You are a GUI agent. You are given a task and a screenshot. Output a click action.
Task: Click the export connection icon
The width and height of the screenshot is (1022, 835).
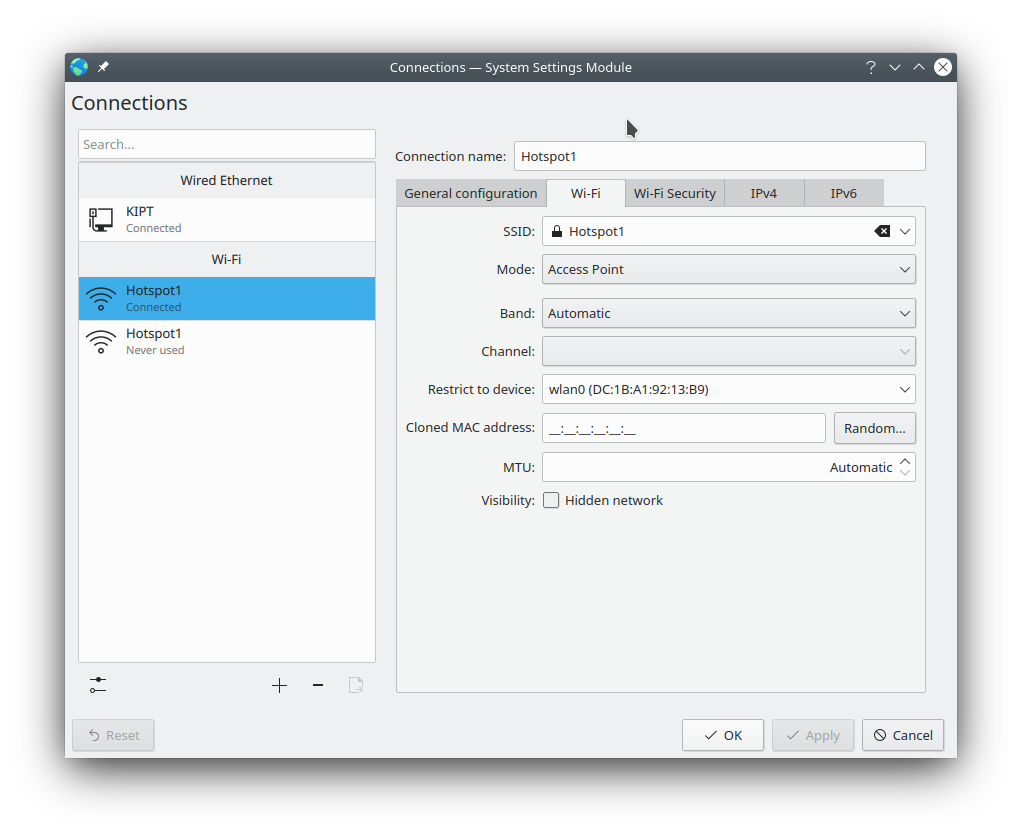(x=356, y=685)
